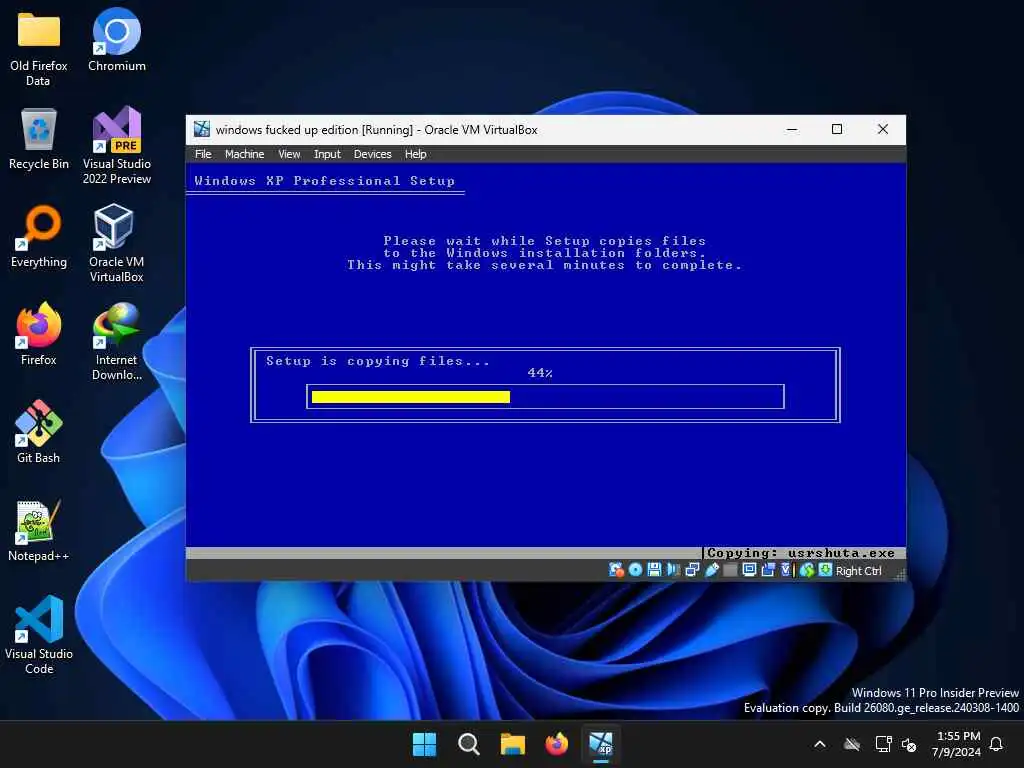
Task: Select the Oracle VM VirtualBox desktop shortcut
Action: click(117, 244)
